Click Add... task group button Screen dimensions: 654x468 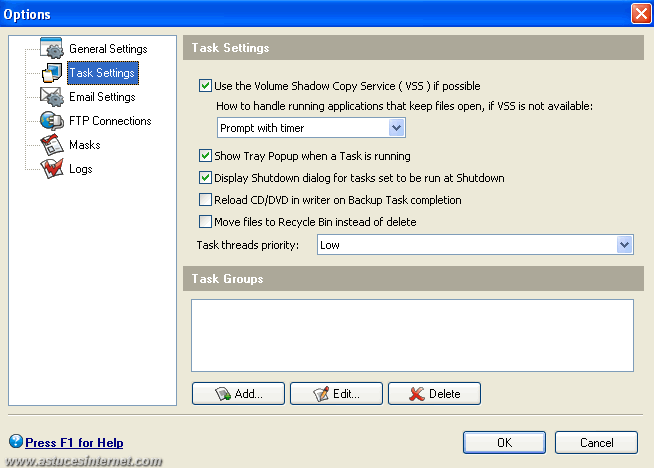click(x=238, y=393)
